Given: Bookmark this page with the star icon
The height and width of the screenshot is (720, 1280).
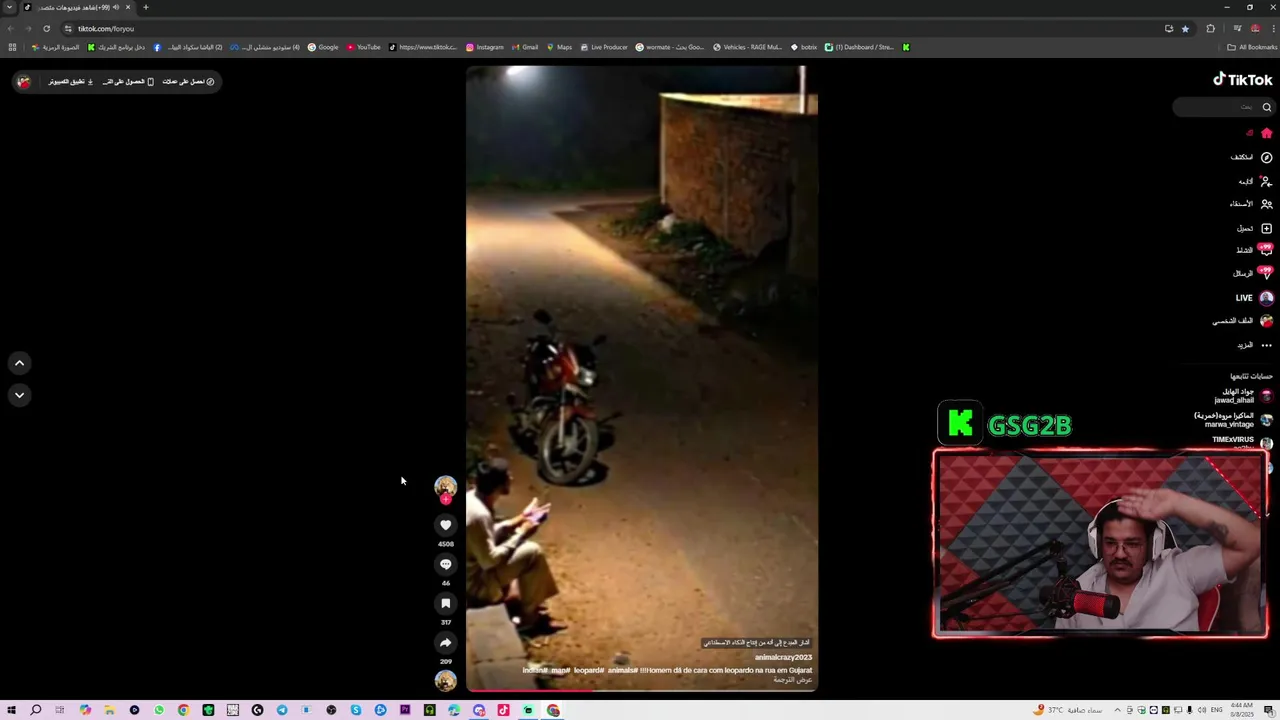Looking at the screenshot, I should coord(1185,29).
